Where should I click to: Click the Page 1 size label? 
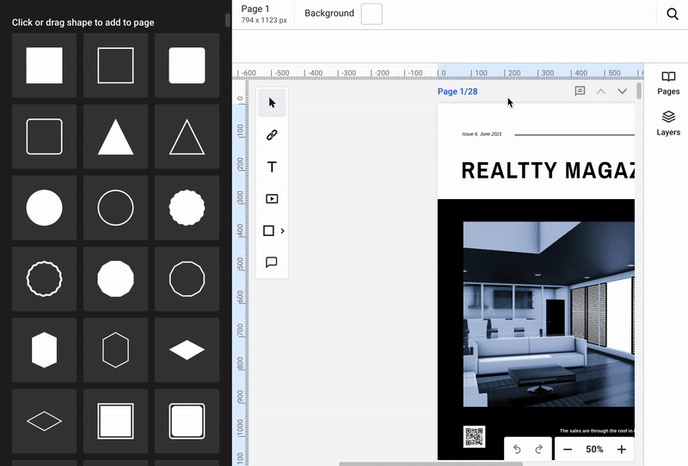(264, 14)
